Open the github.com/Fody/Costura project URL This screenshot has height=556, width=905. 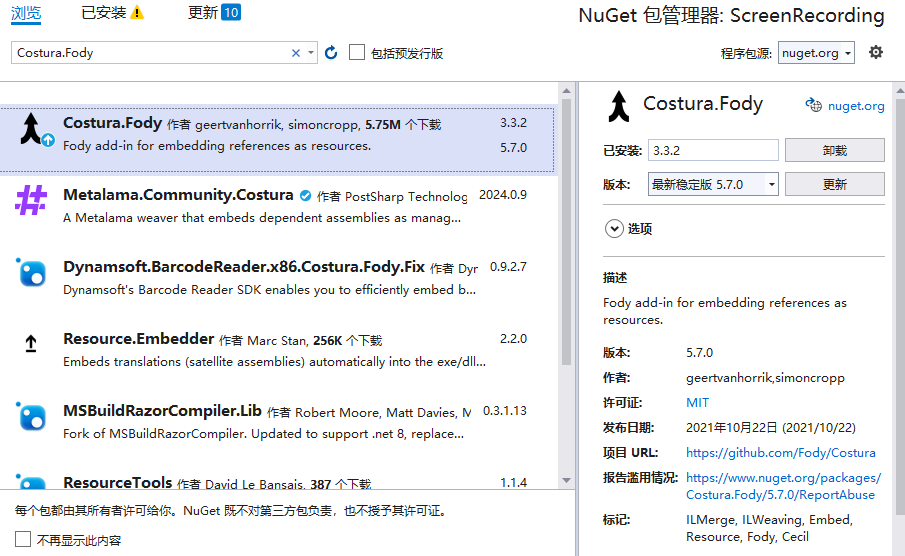[x=780, y=453]
